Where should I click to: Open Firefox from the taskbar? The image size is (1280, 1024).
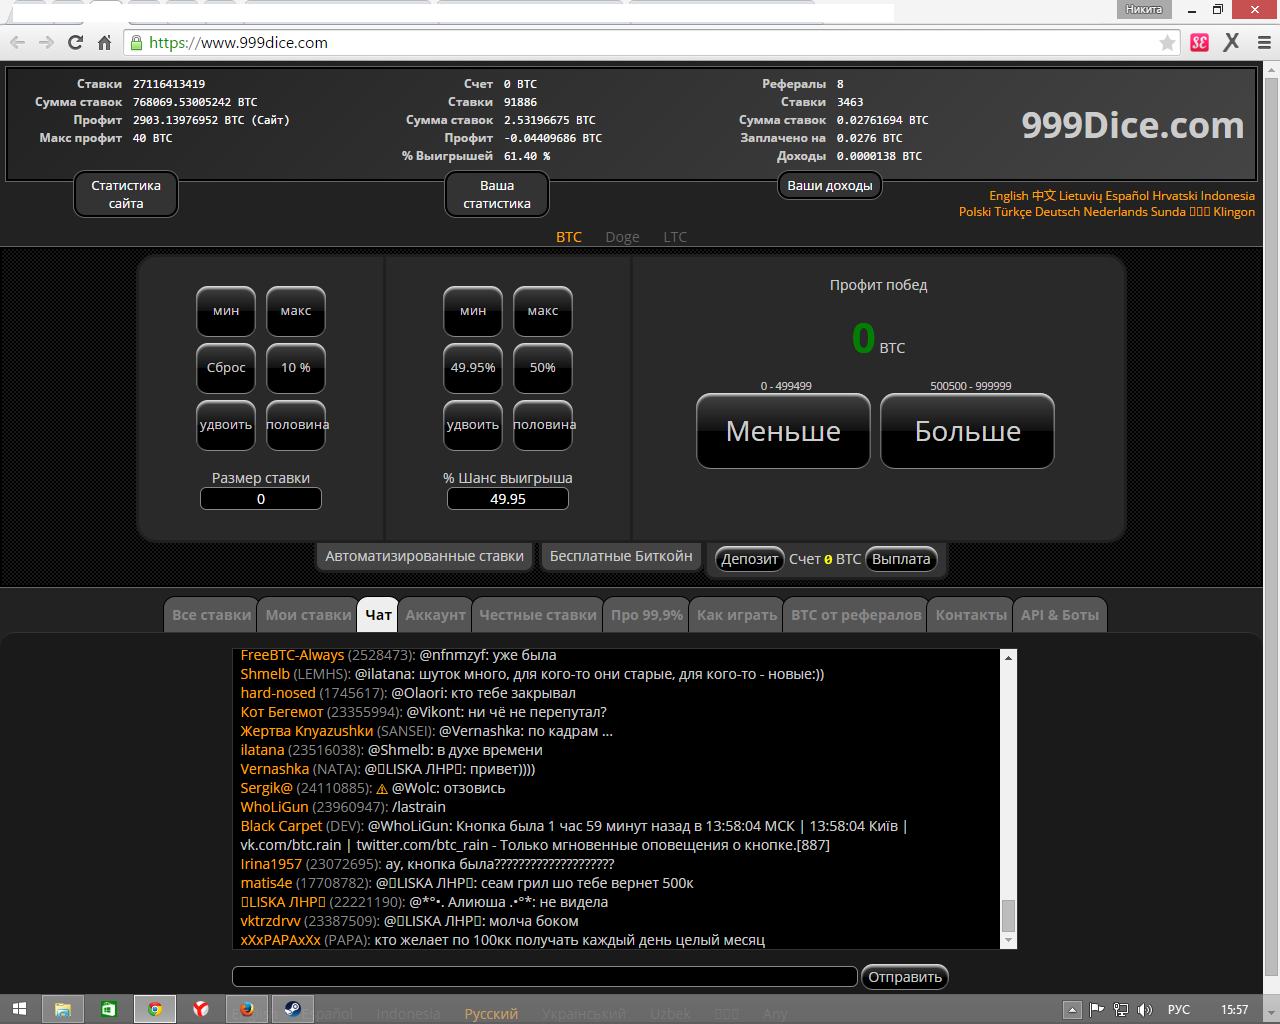pyautogui.click(x=247, y=1009)
